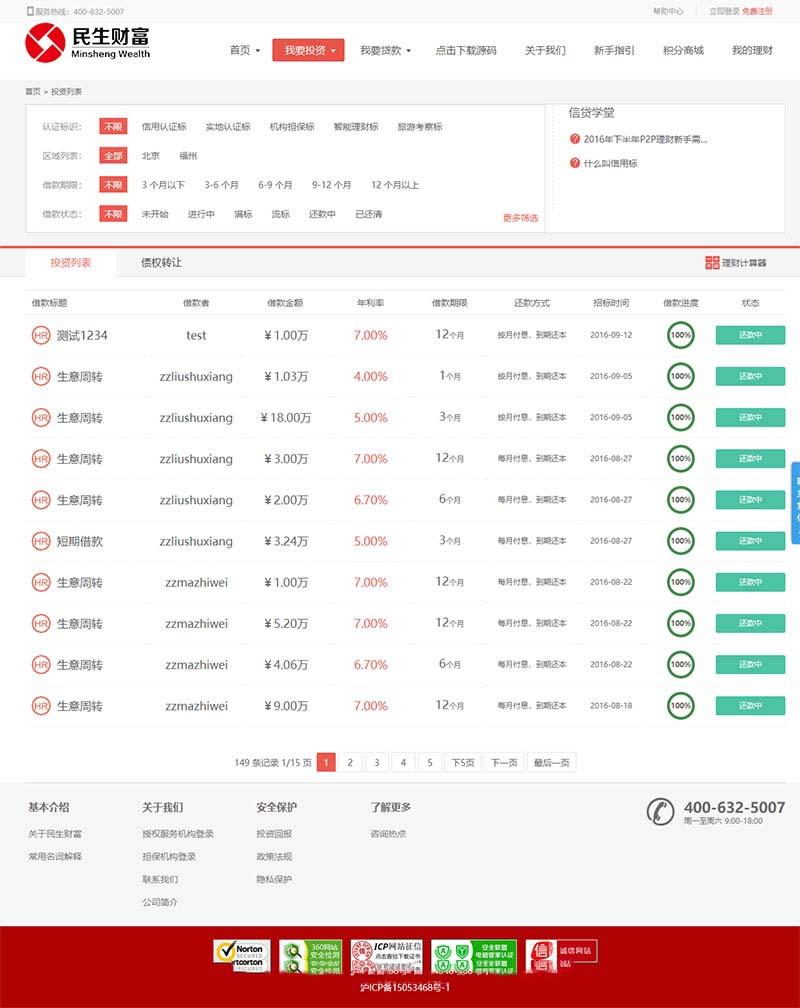The height and width of the screenshot is (1008, 800).
Task: Open the 积分商城 menu item
Action: pyautogui.click(x=683, y=50)
